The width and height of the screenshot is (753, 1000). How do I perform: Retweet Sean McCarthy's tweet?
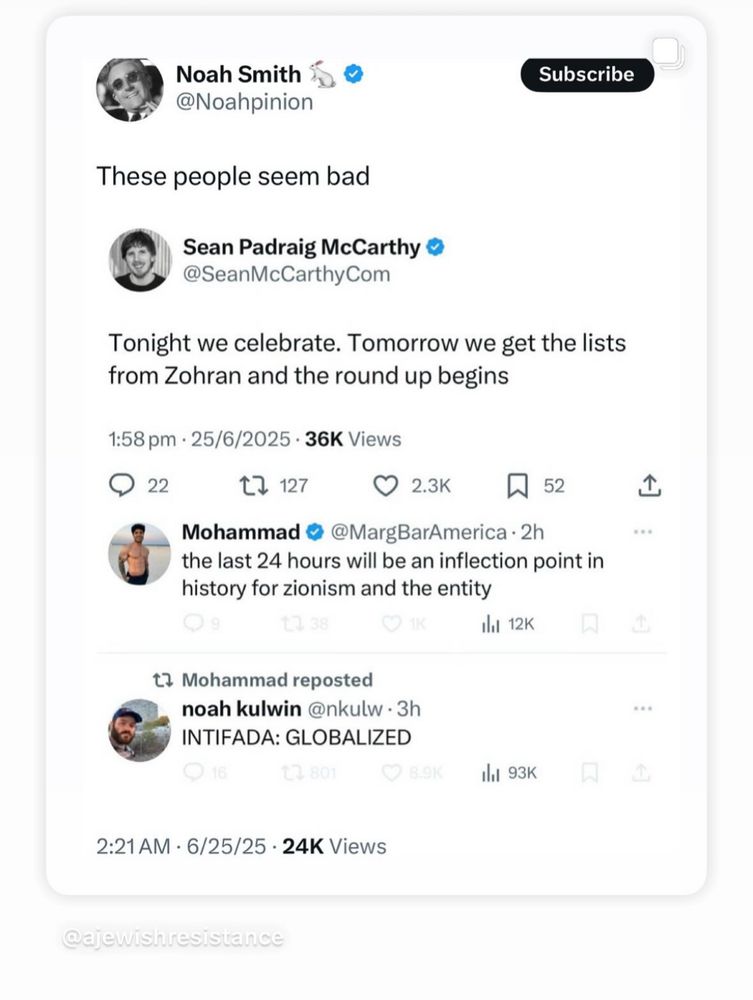(252, 486)
